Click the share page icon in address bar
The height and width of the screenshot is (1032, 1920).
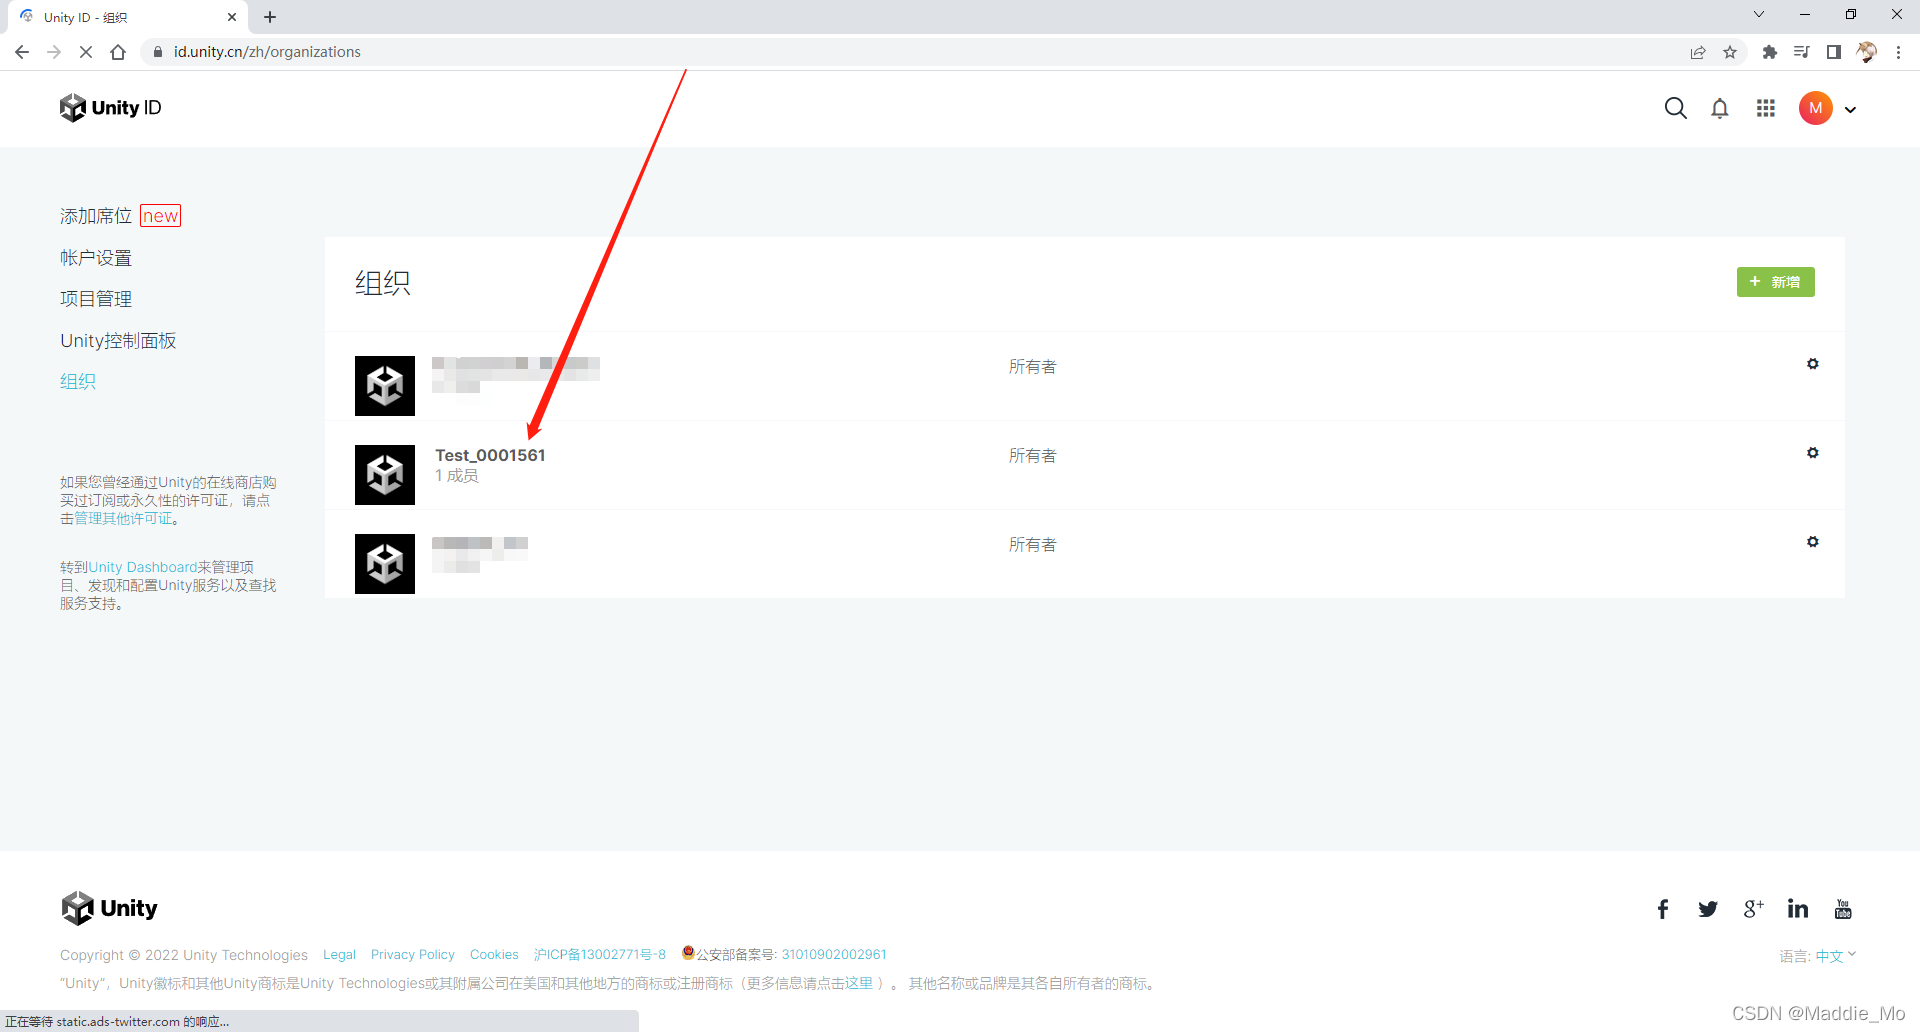[x=1698, y=52]
